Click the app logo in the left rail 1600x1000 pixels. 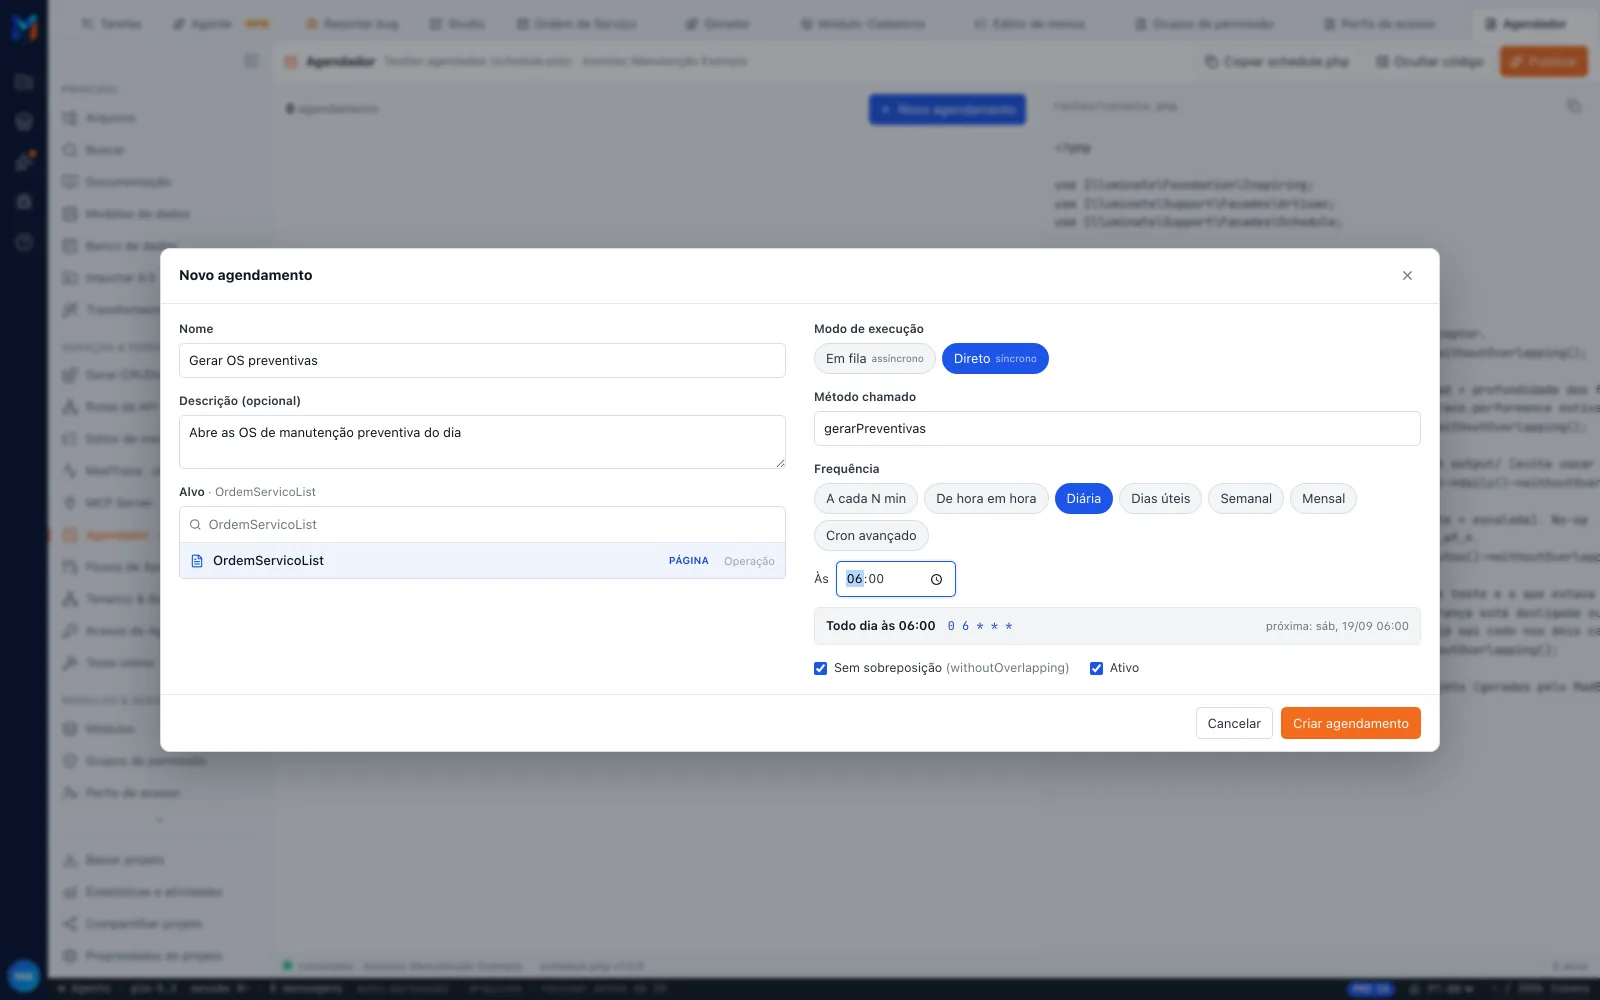point(24,27)
